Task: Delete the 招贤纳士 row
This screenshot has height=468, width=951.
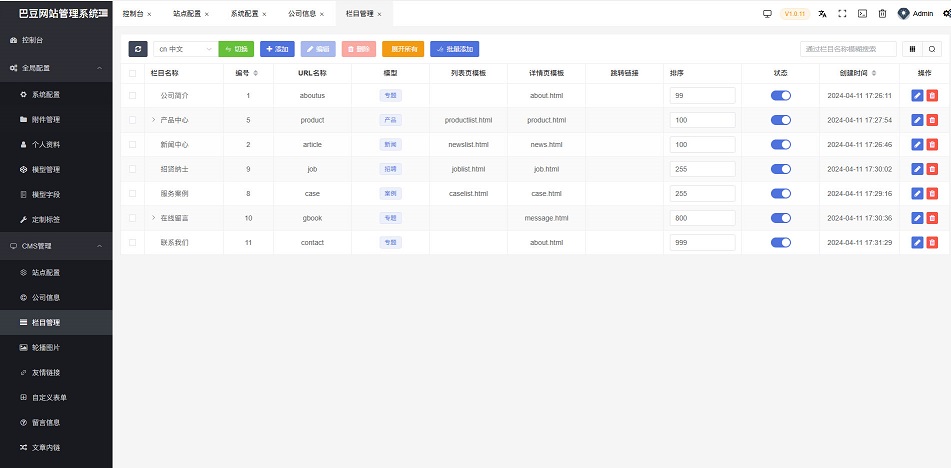Action: point(932,169)
